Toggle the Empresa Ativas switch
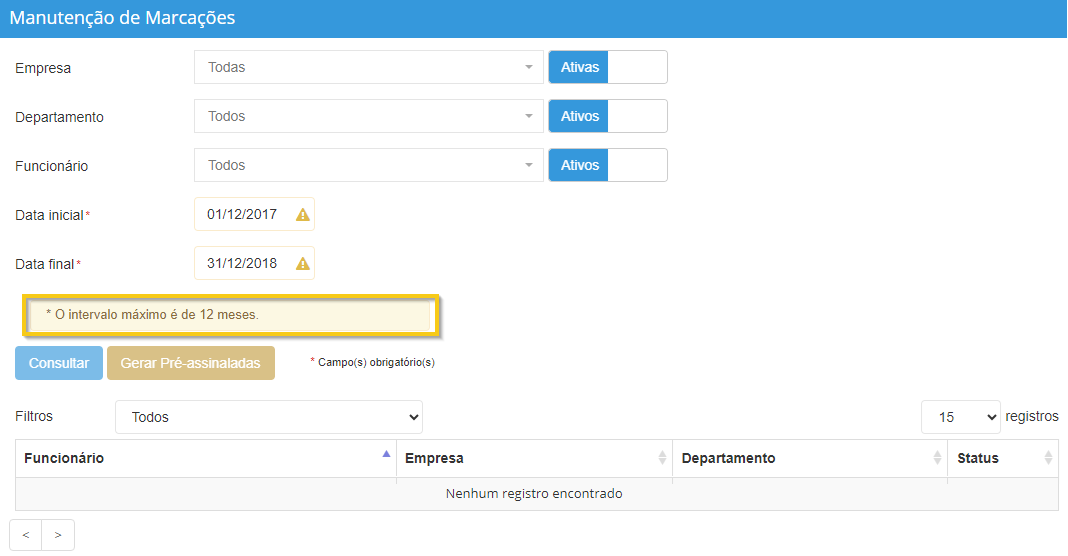Screen dimensions: 1068x556 pos(607,67)
